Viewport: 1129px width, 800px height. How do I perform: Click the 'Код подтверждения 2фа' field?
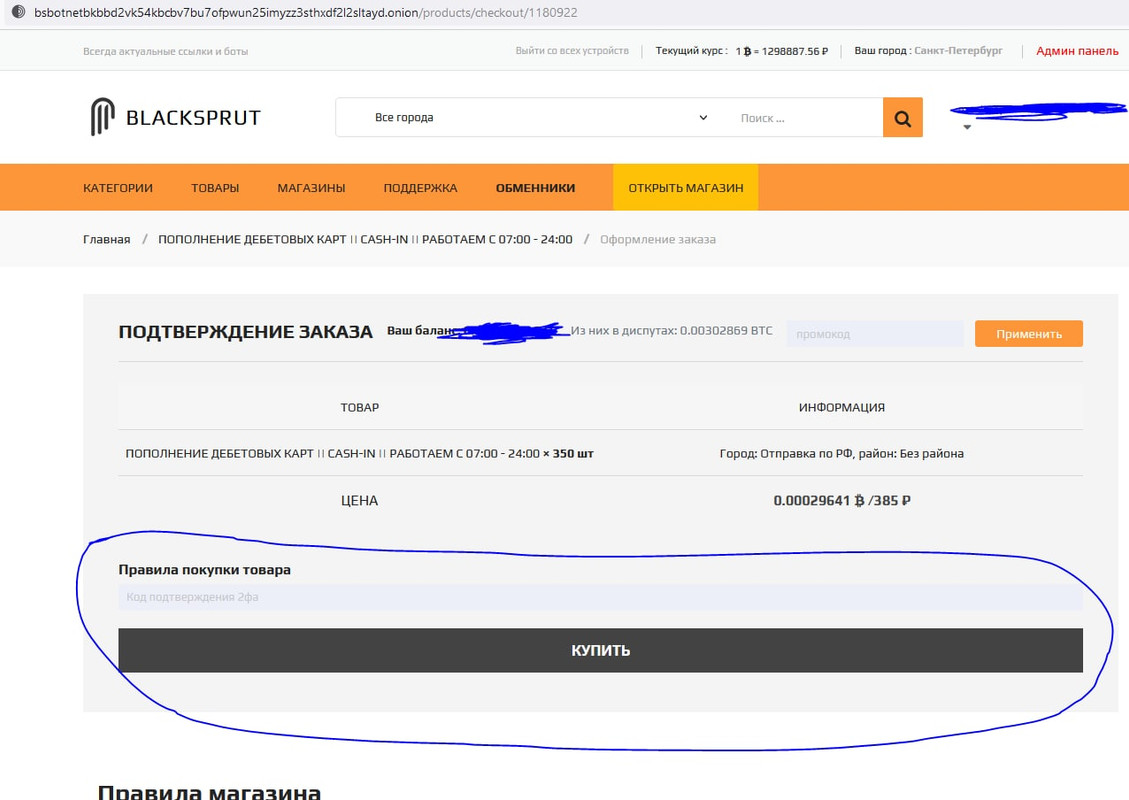pyautogui.click(x=601, y=597)
